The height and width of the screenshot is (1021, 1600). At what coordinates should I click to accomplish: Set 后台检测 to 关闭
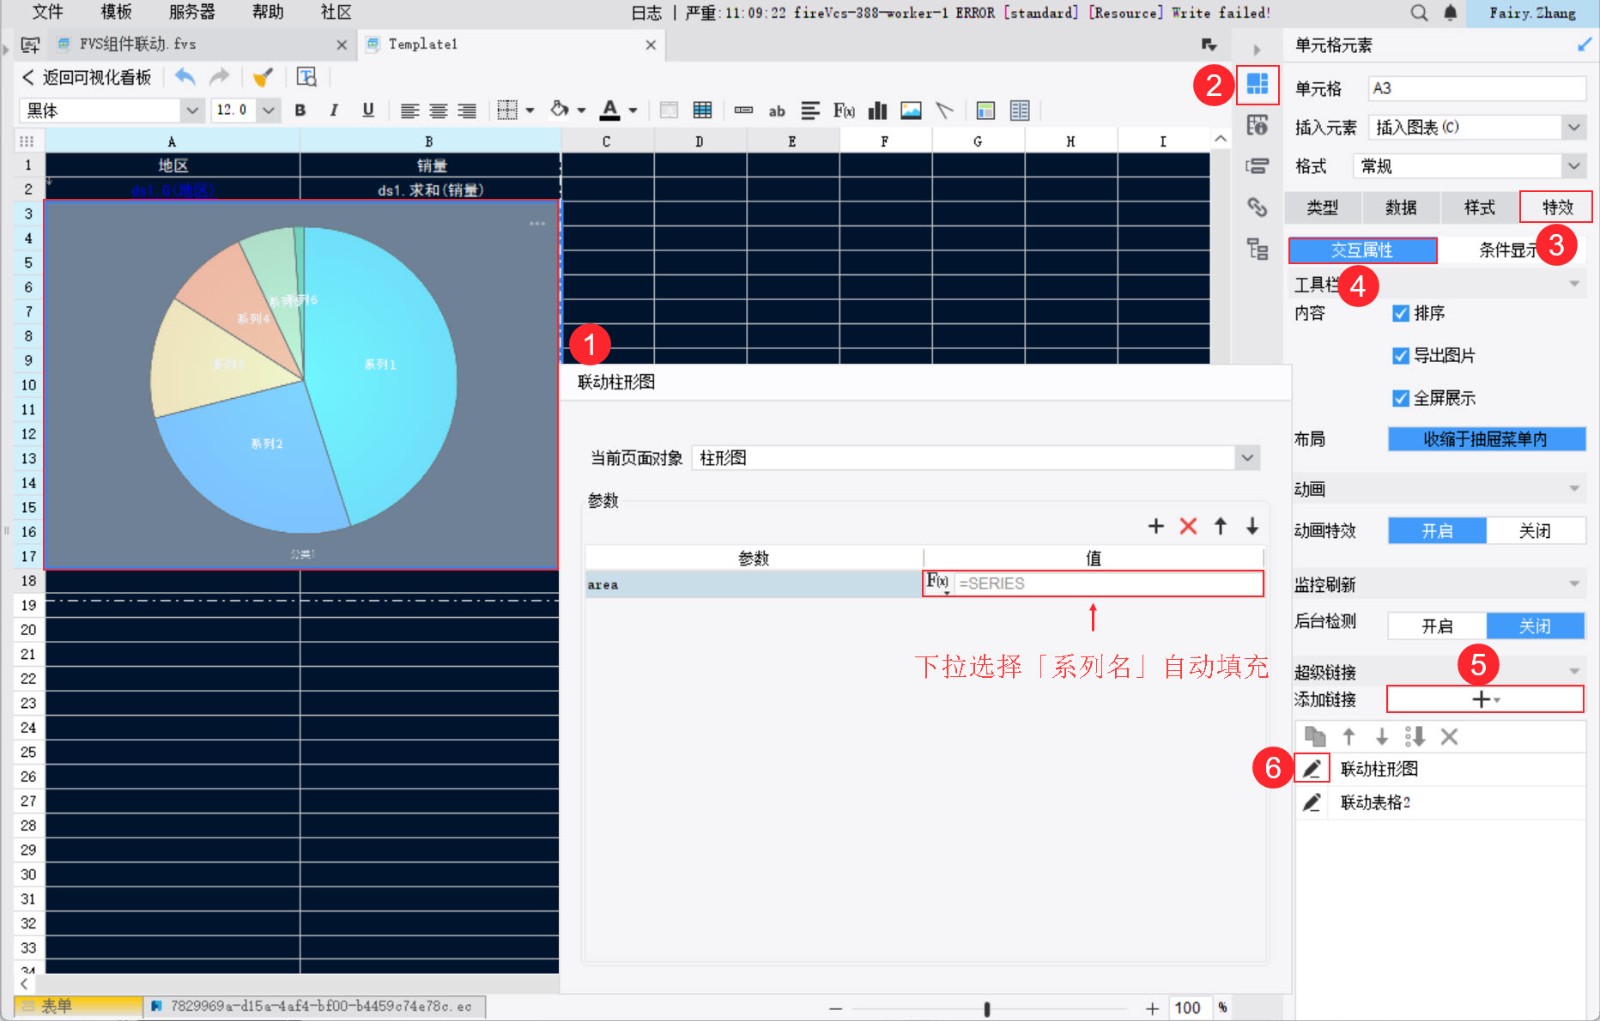click(1535, 626)
